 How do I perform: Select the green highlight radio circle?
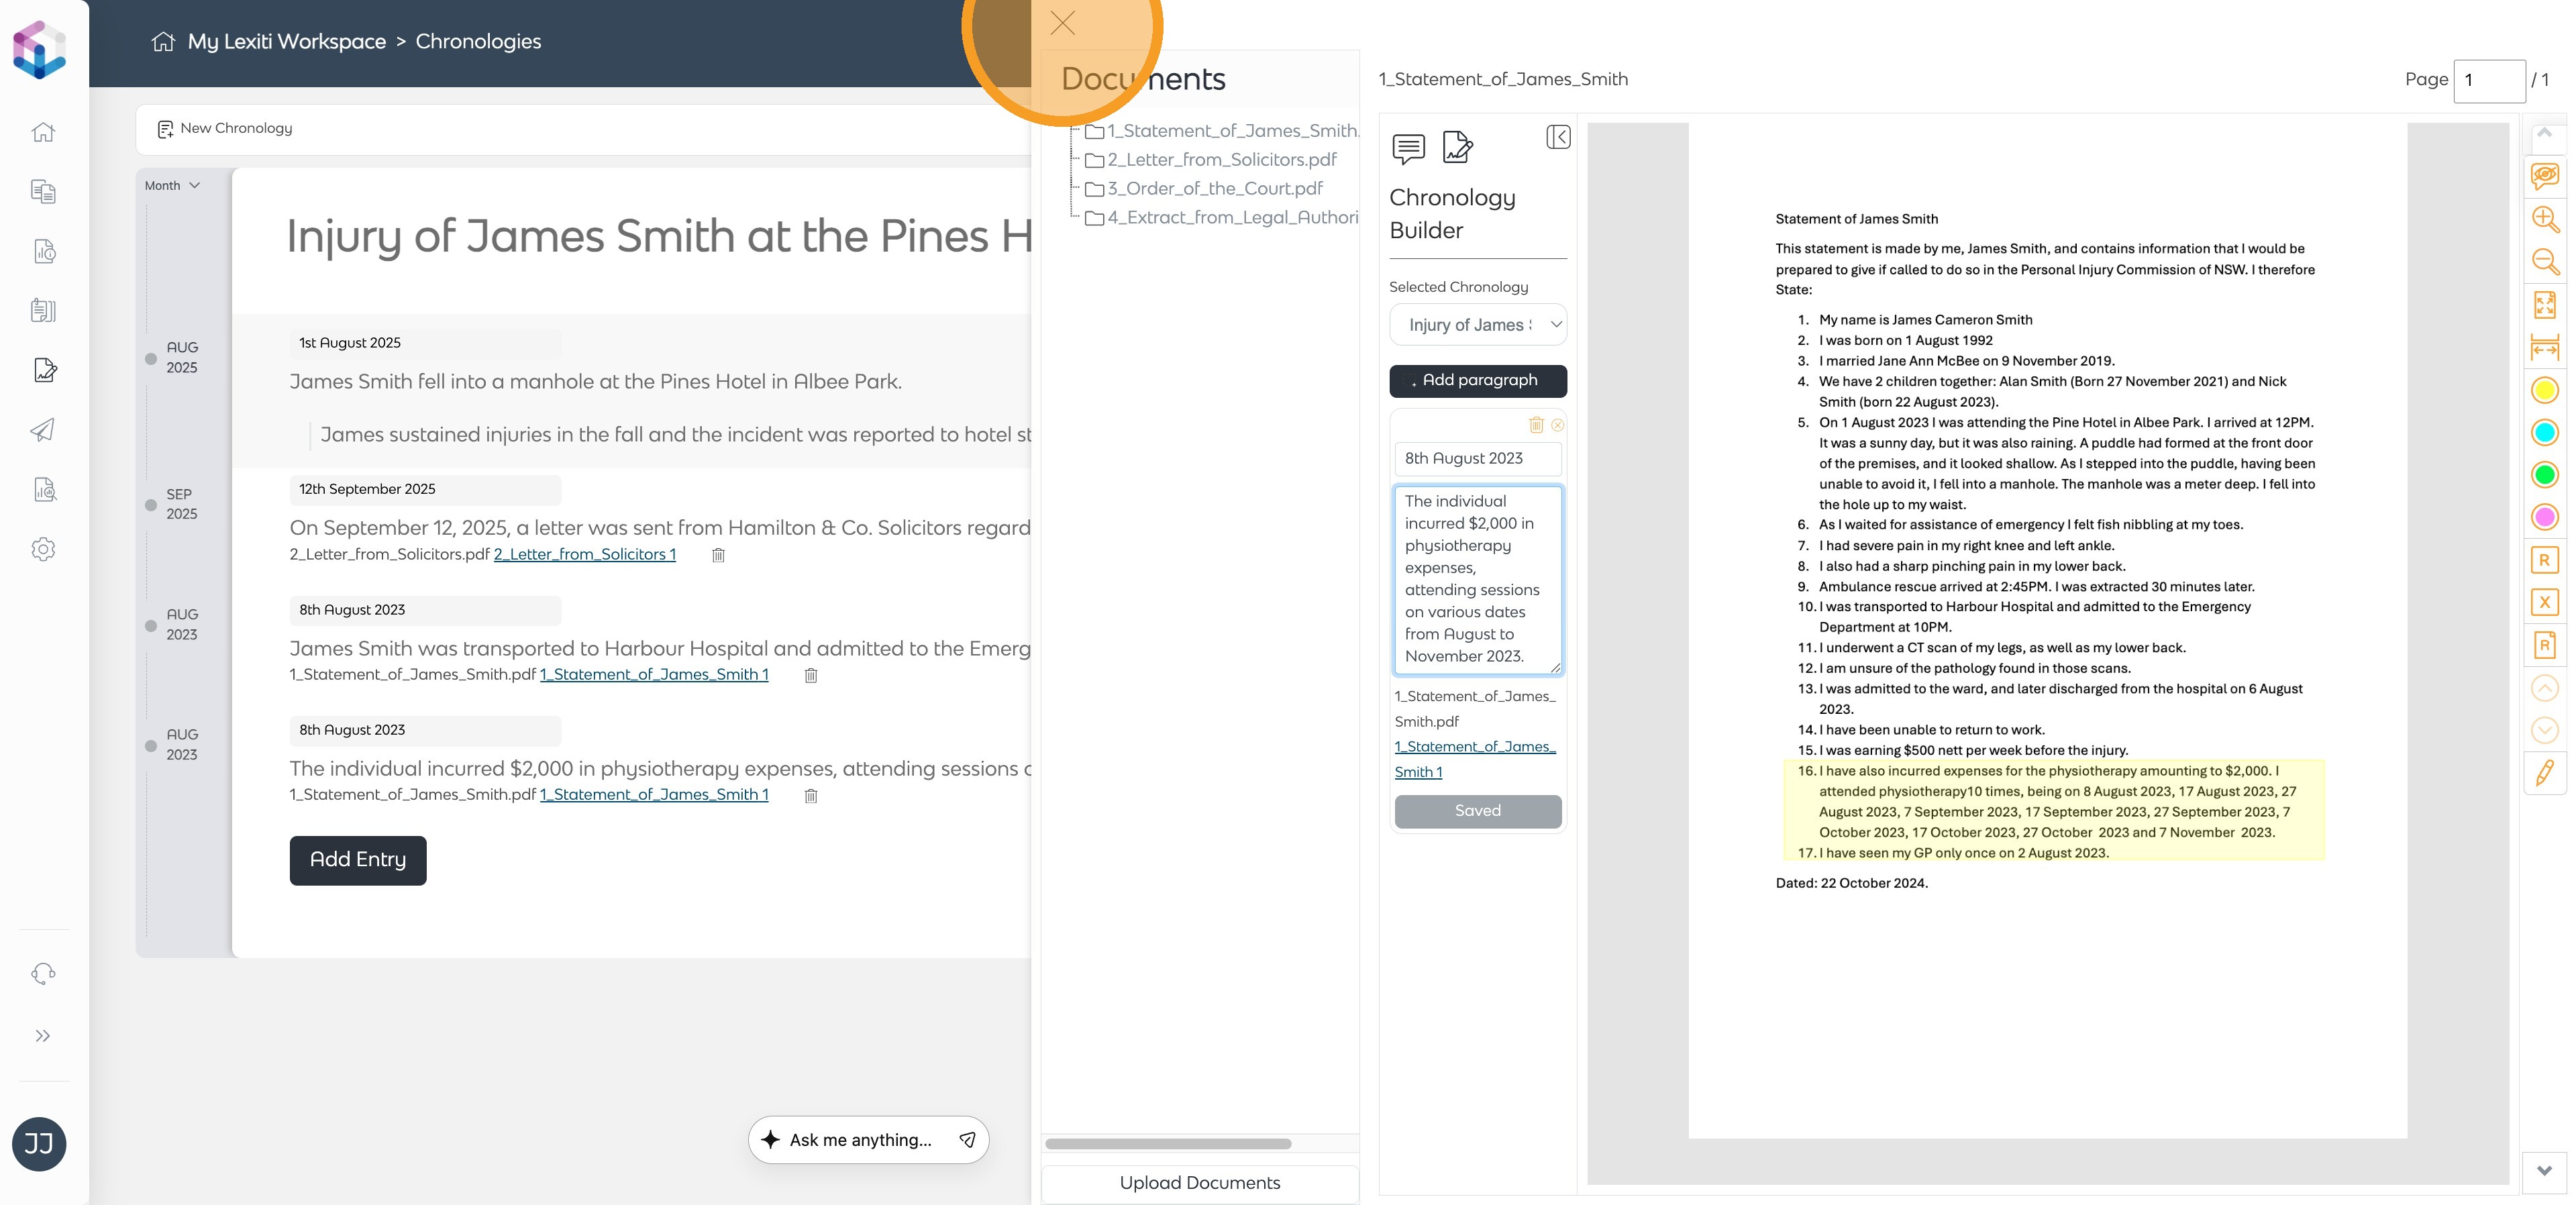pos(2544,475)
